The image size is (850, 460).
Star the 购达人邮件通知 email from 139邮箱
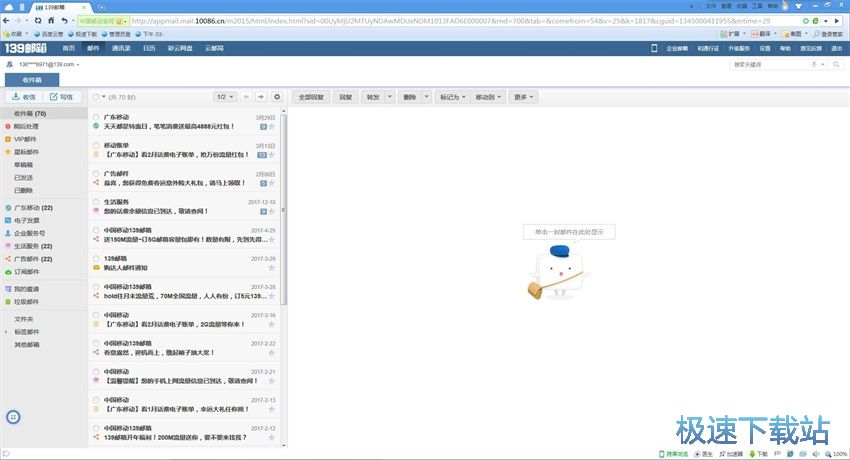272,268
